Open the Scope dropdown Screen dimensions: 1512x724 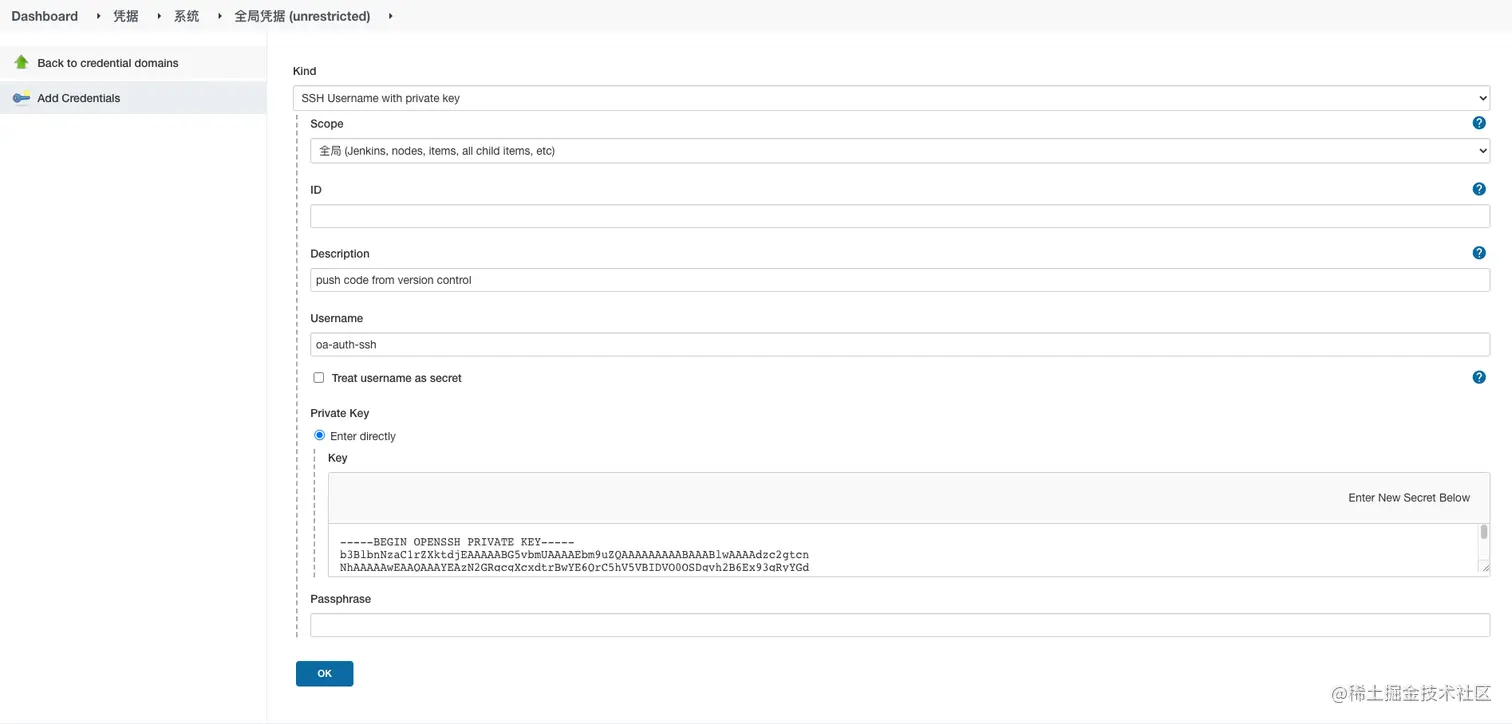(900, 151)
